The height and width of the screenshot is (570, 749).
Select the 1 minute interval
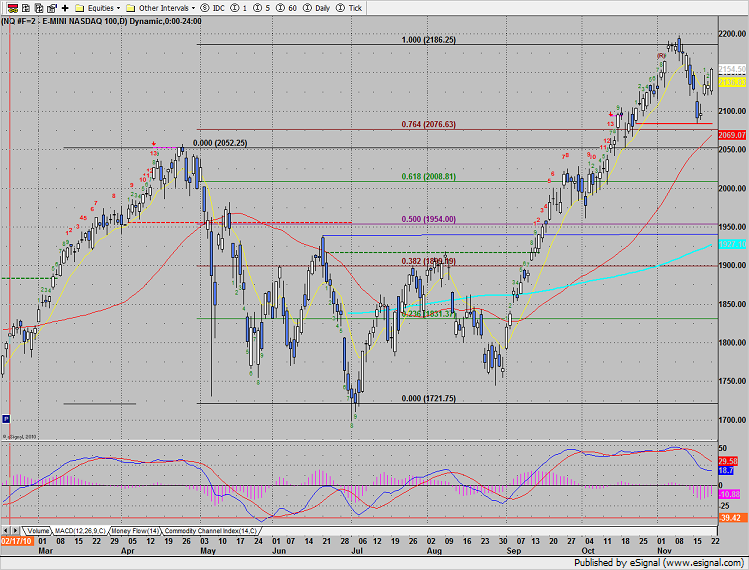[238, 8]
